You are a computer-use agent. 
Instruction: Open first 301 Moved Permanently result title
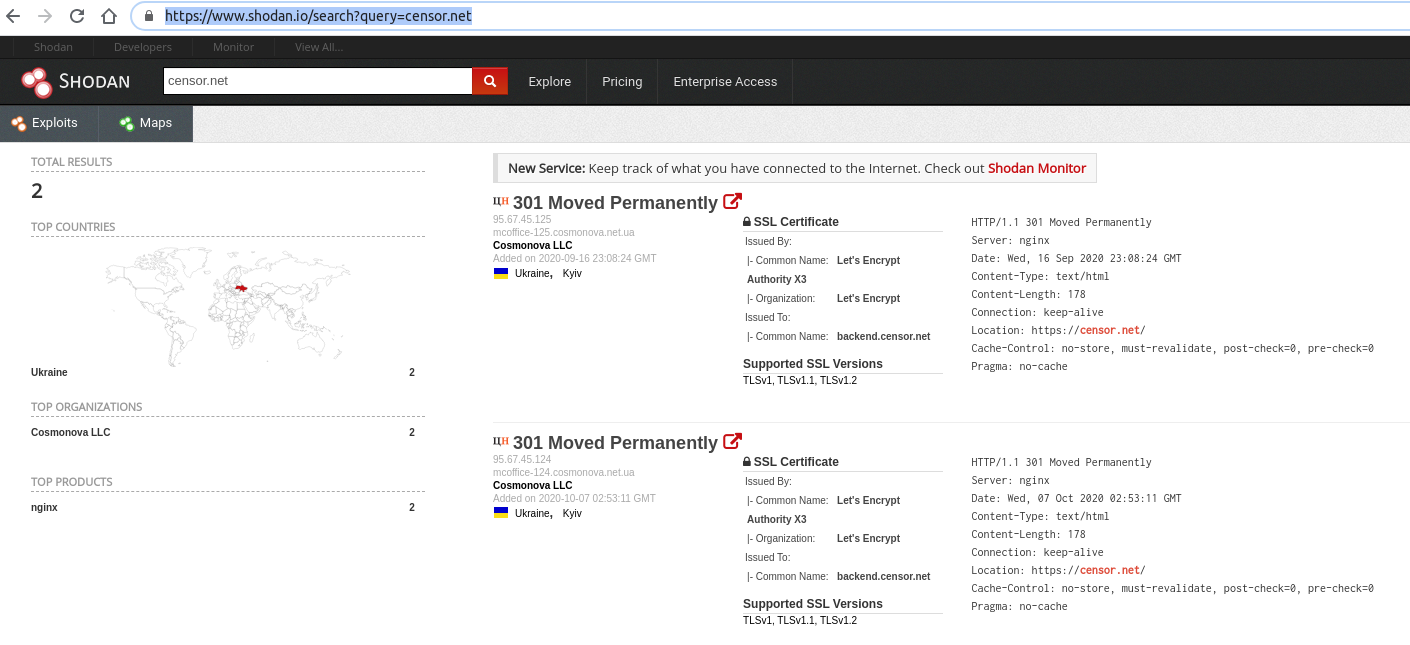614,203
